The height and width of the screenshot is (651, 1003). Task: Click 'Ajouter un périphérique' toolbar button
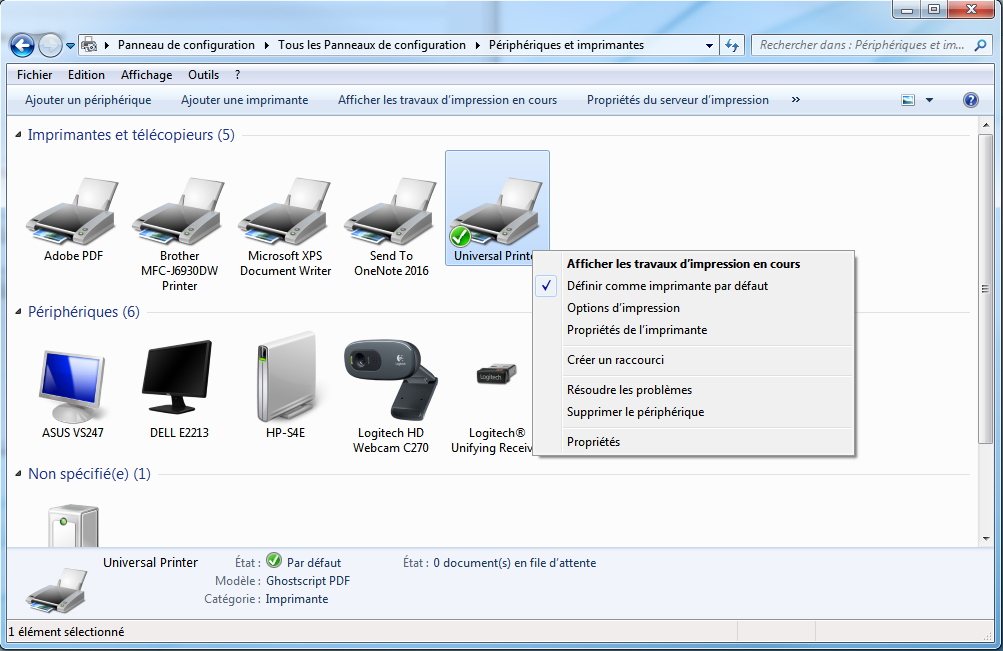pos(88,100)
